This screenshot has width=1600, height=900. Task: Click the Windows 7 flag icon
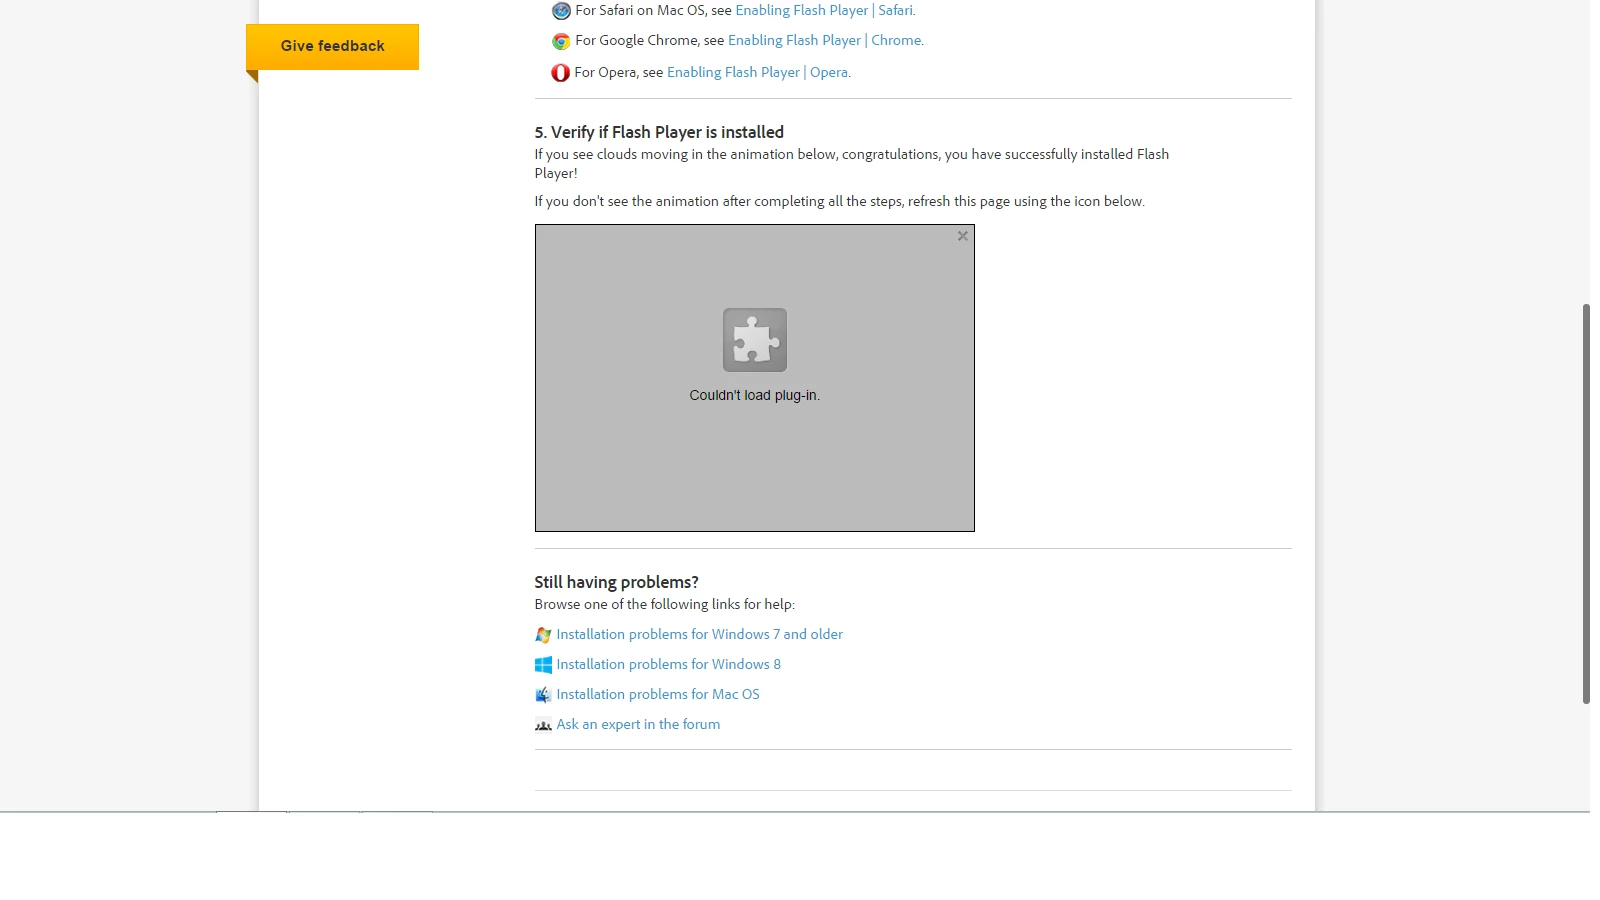pyautogui.click(x=543, y=635)
